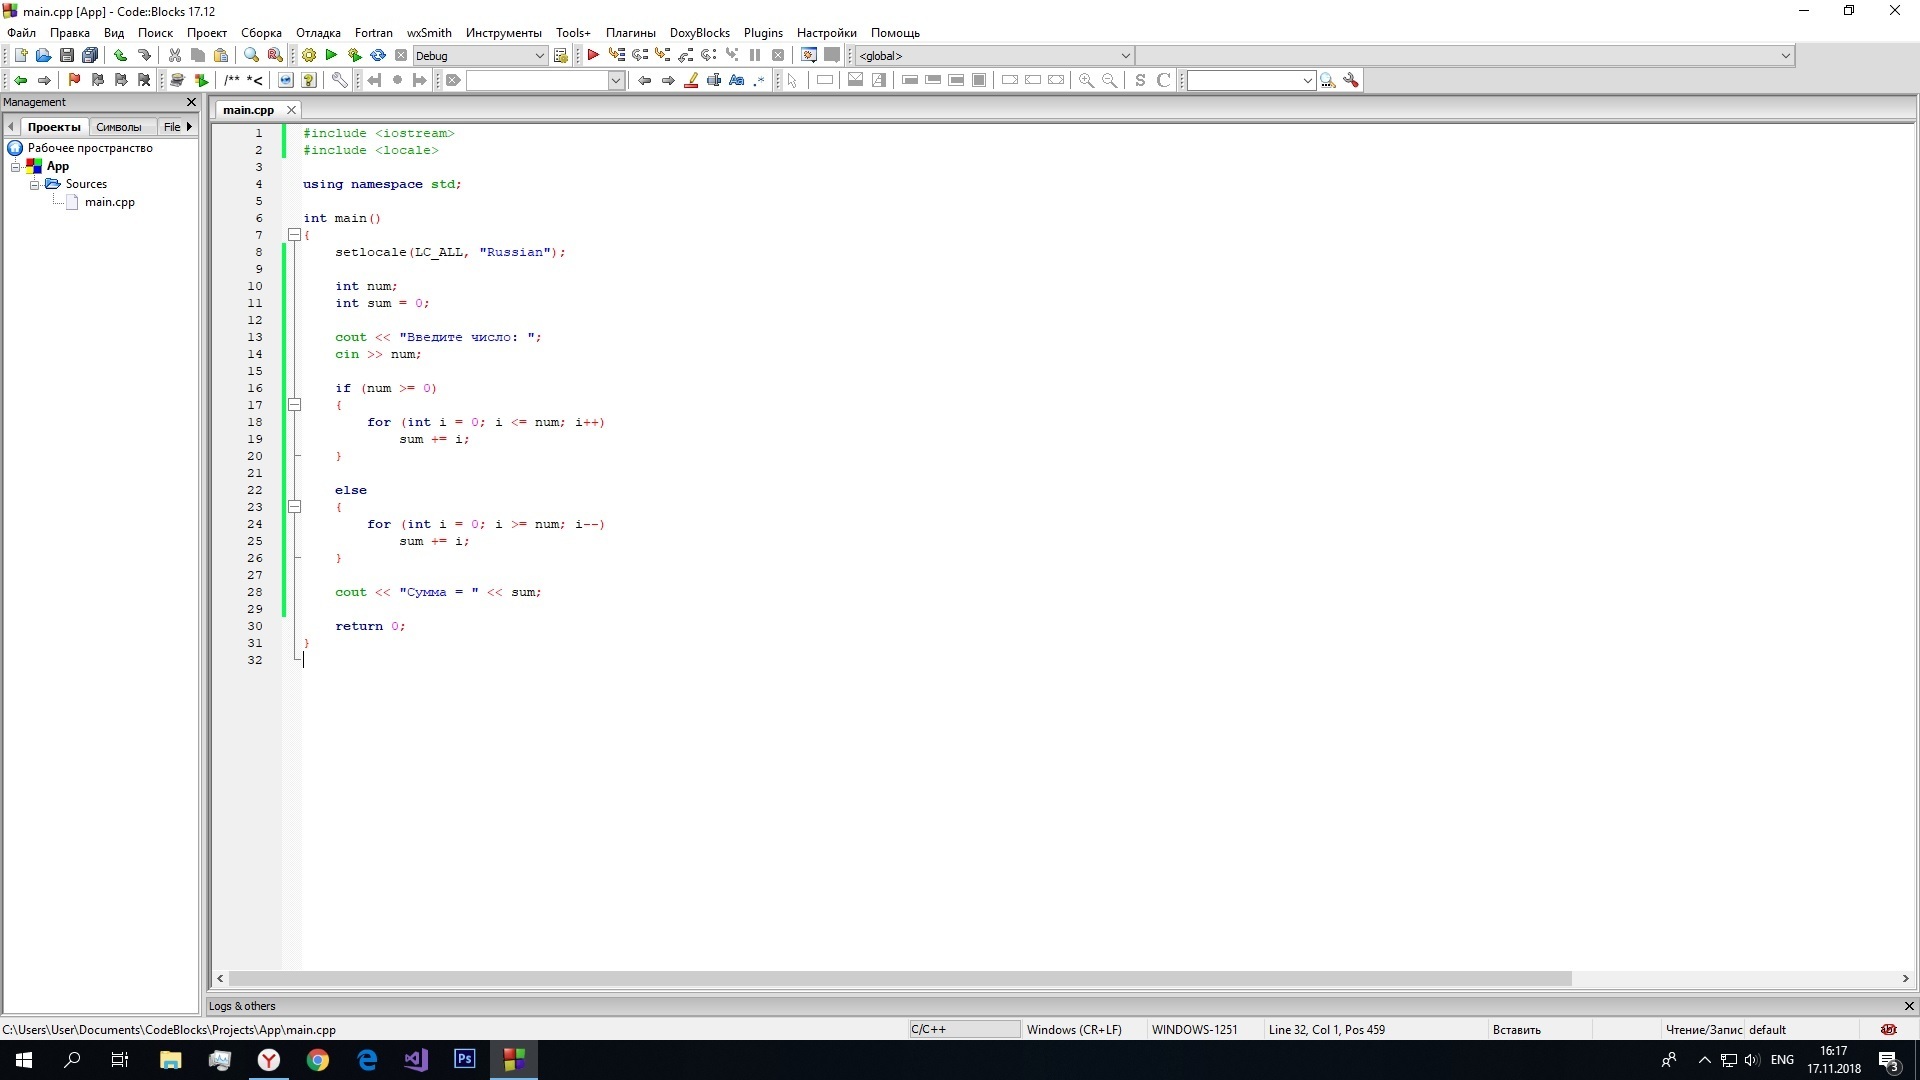Collapse code fold at line 7

(x=294, y=235)
